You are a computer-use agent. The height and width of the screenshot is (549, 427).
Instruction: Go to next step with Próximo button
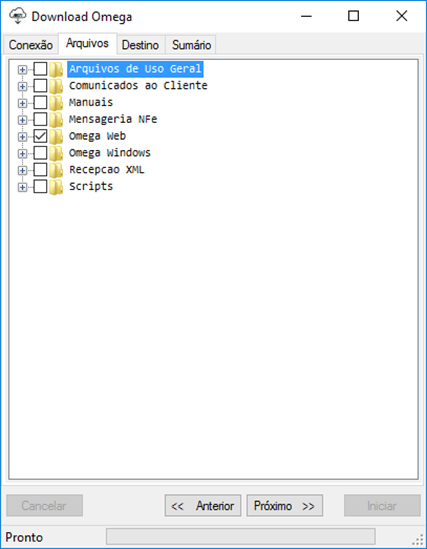[x=285, y=506]
